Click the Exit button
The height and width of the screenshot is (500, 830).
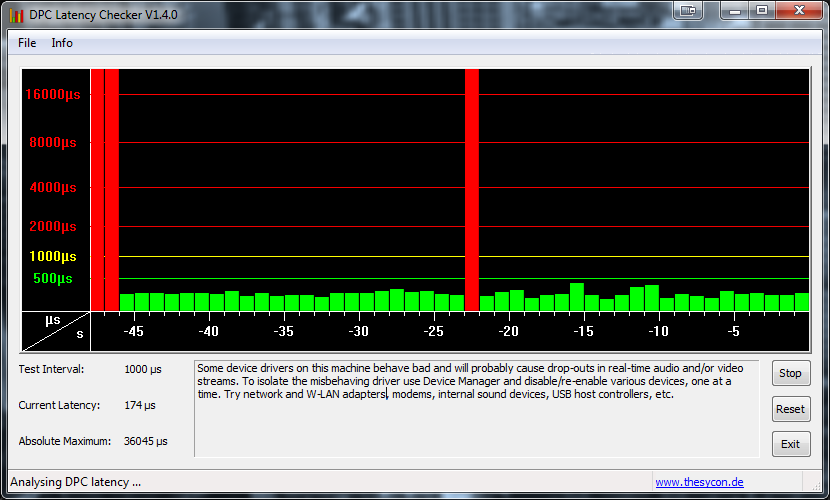pyautogui.click(x=790, y=444)
